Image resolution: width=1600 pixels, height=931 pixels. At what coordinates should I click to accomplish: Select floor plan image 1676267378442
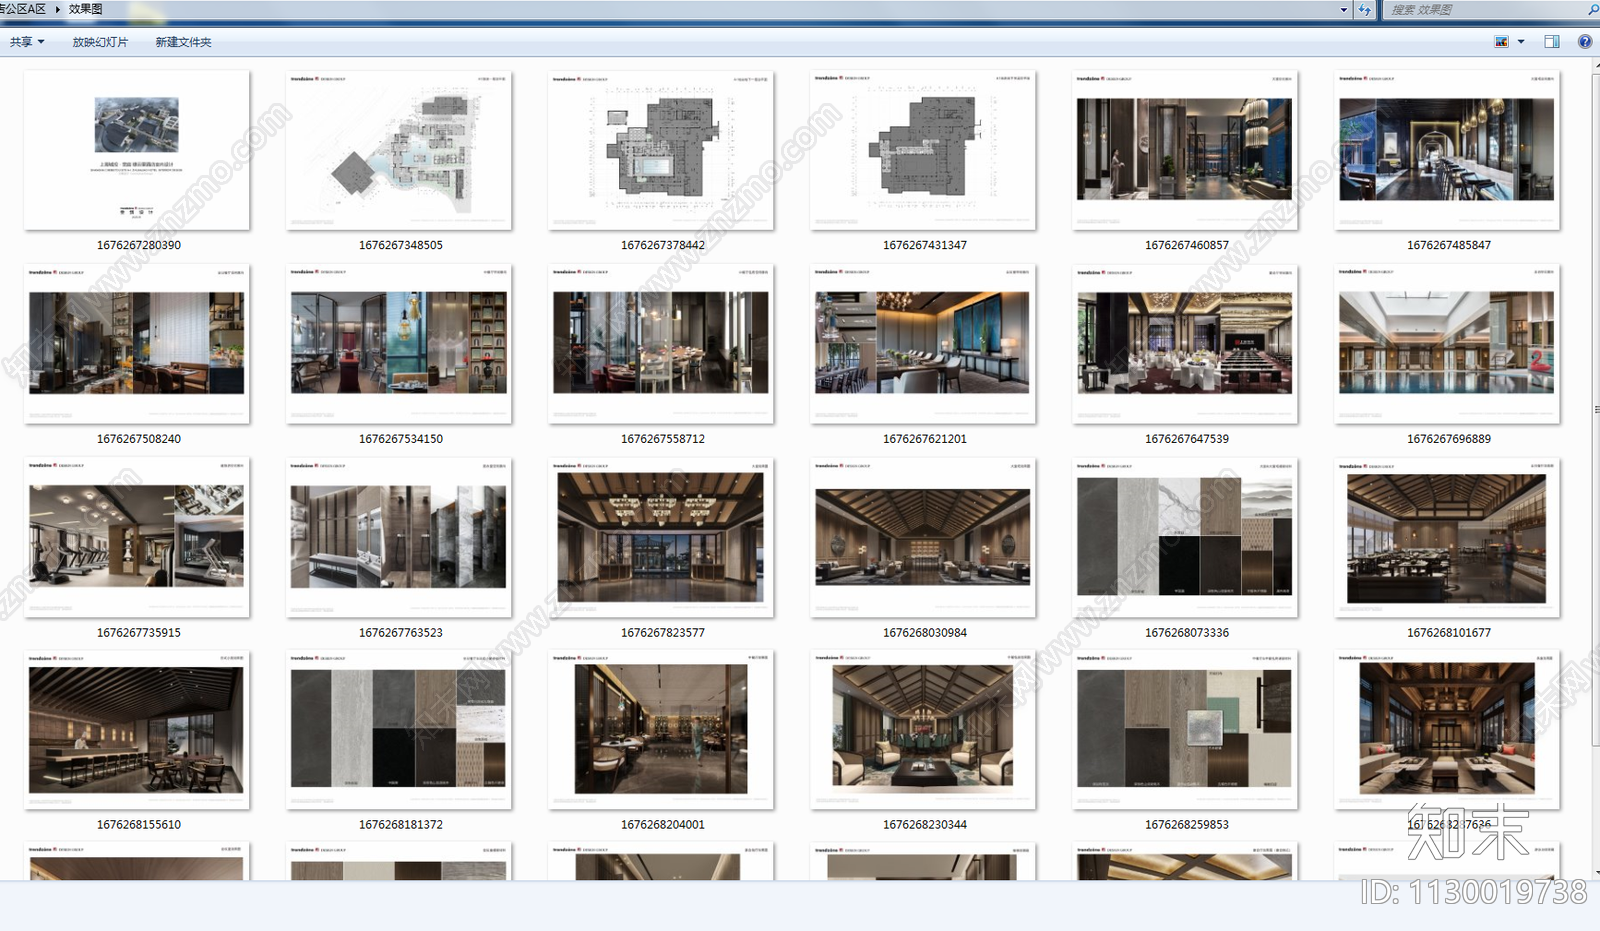tap(661, 150)
